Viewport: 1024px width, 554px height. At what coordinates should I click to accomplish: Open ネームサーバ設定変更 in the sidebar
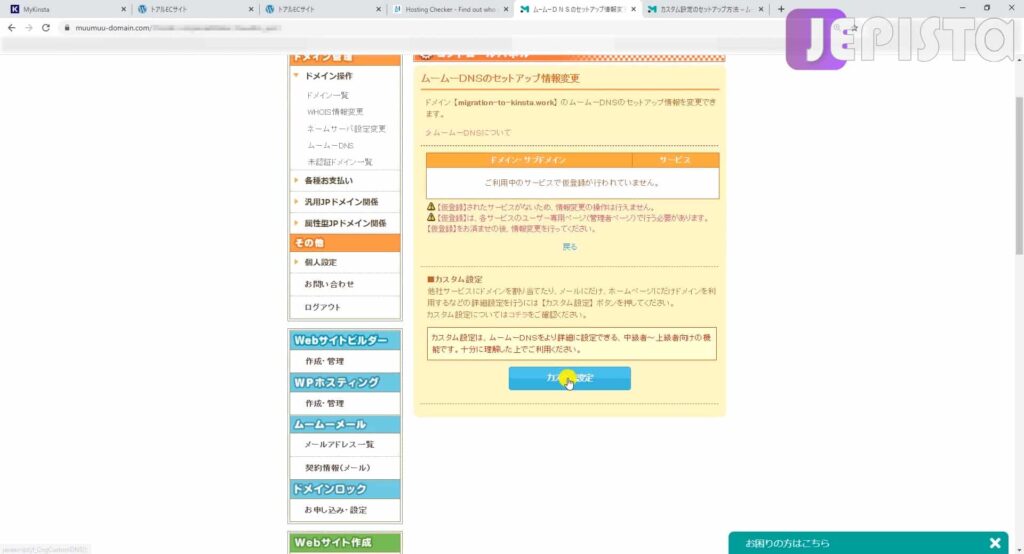[x=346, y=129]
